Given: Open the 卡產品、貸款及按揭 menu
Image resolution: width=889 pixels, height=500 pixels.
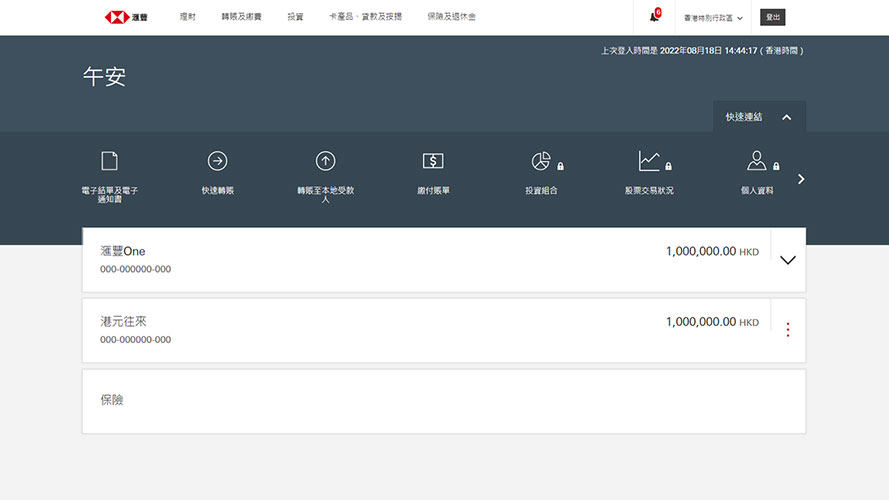Looking at the screenshot, I should tap(366, 17).
